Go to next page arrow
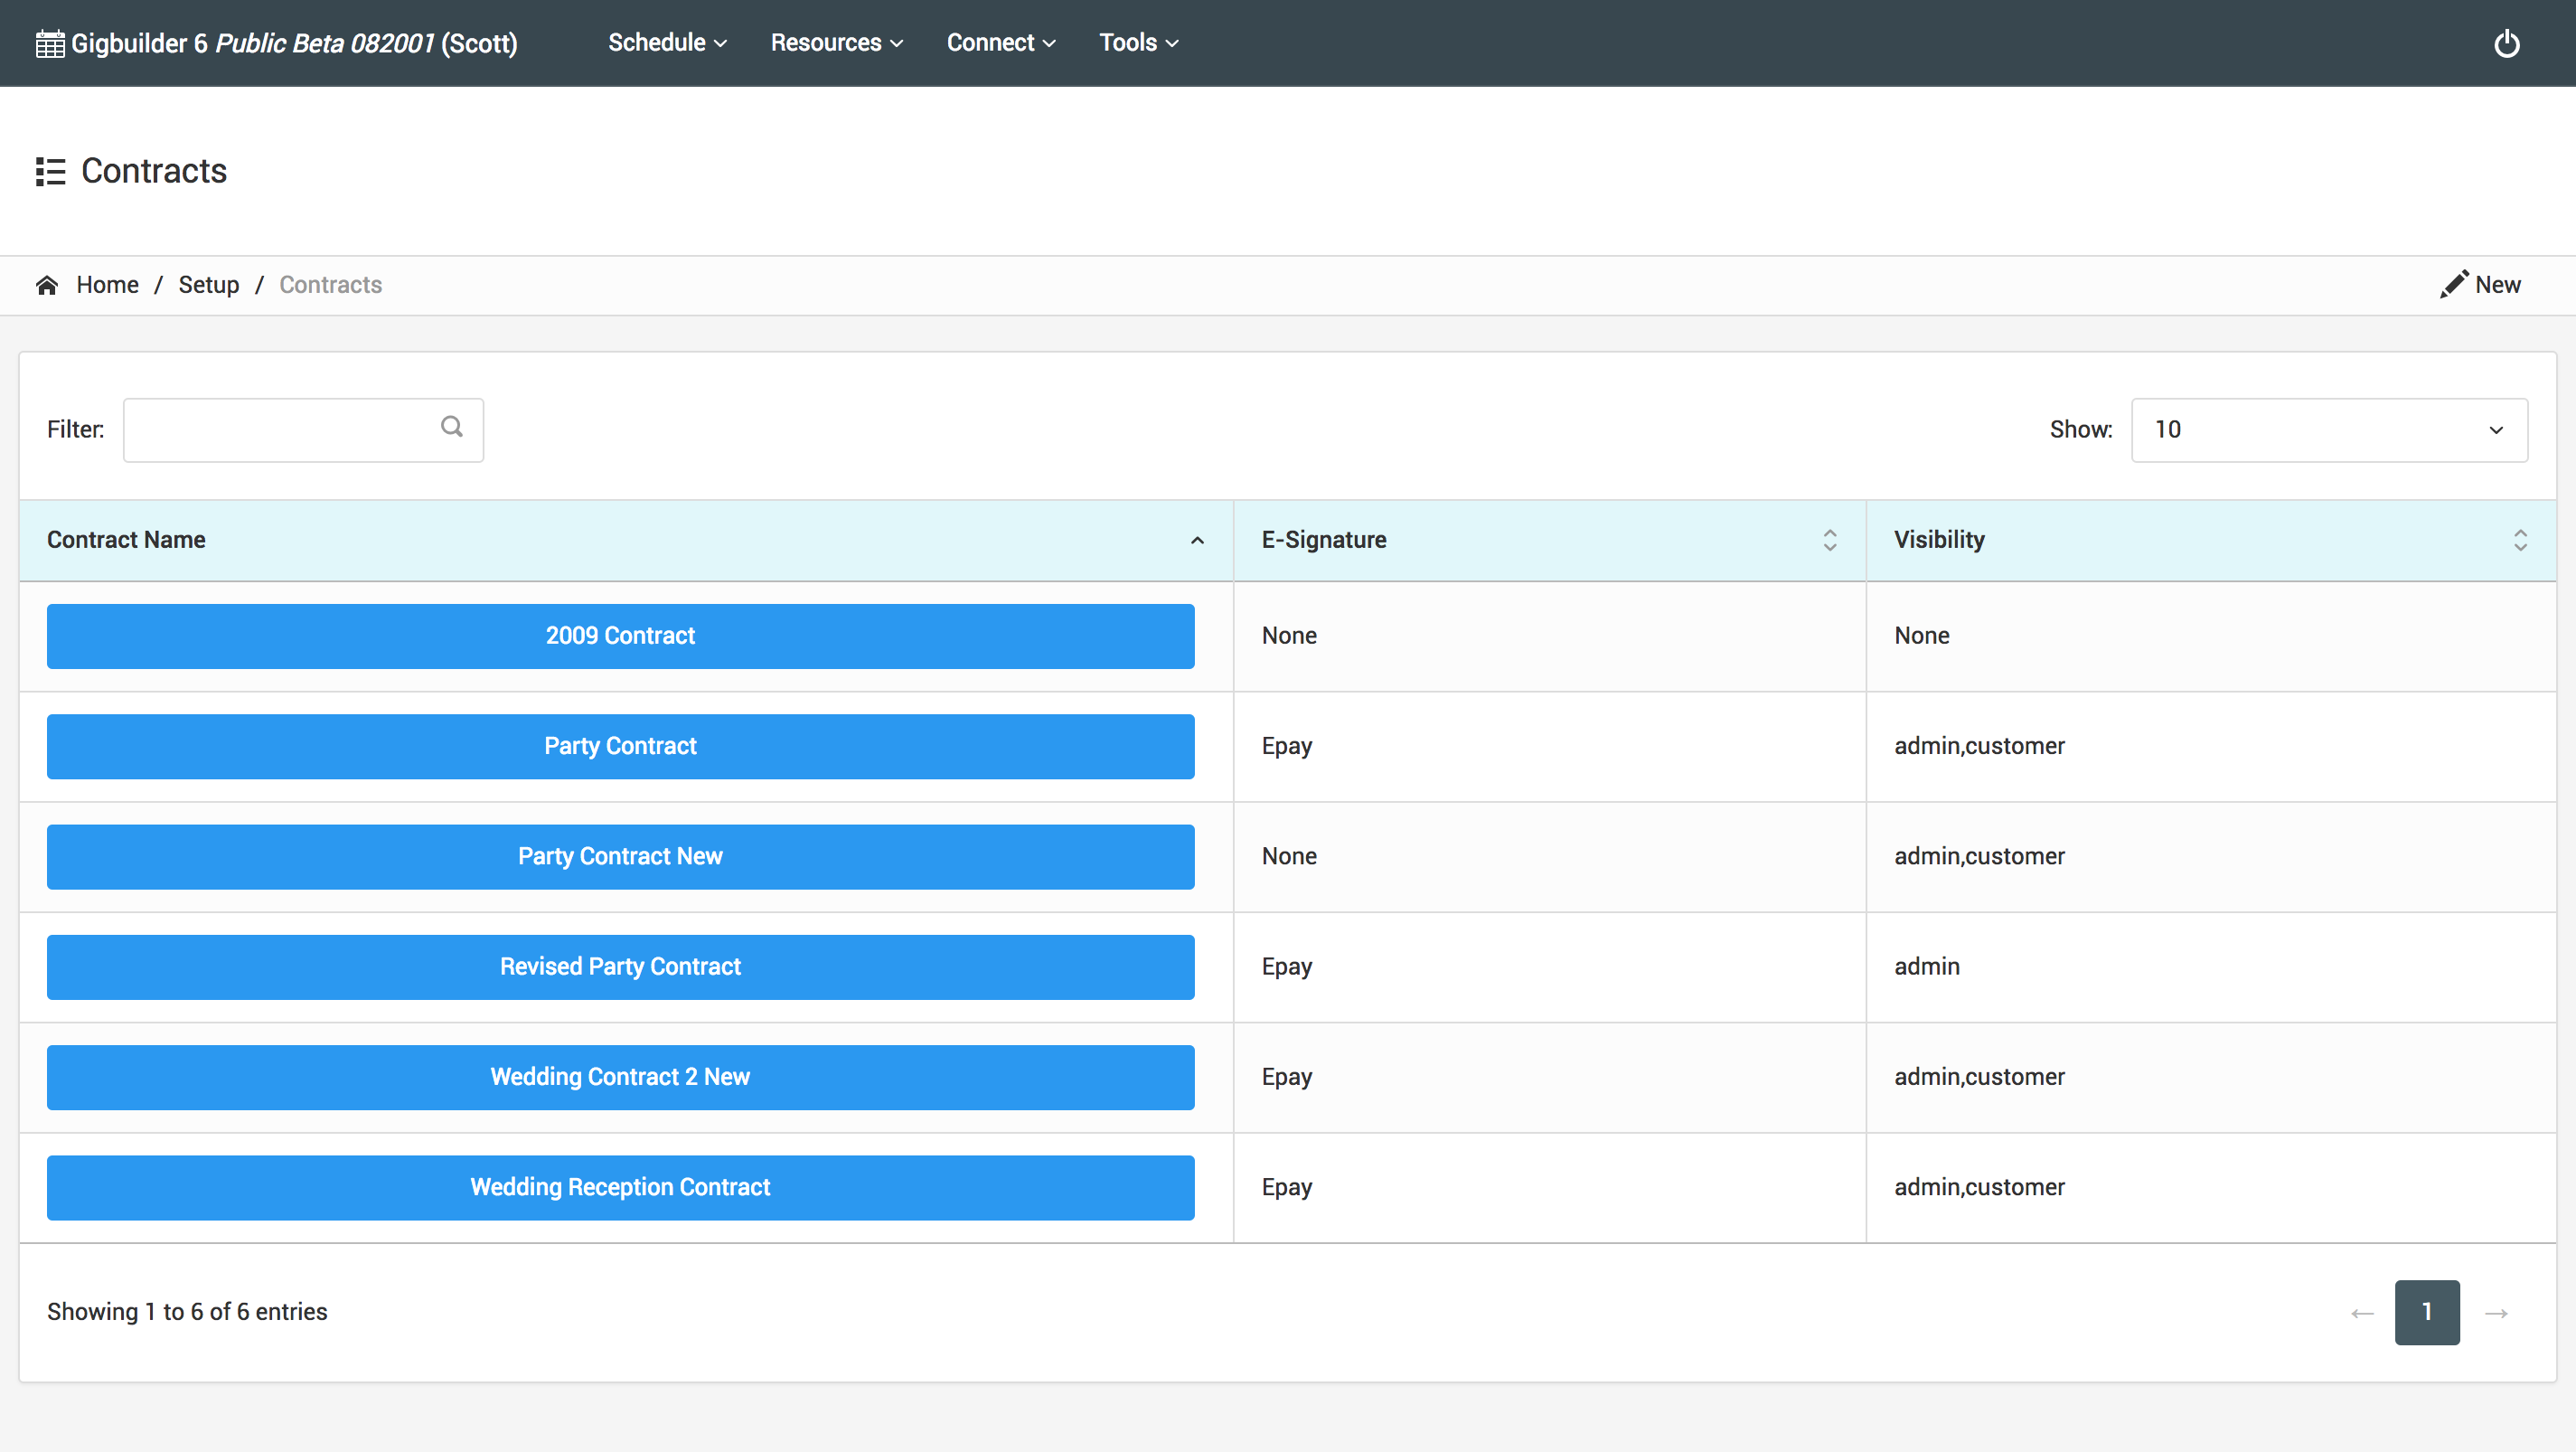2576x1452 pixels. [2497, 1312]
